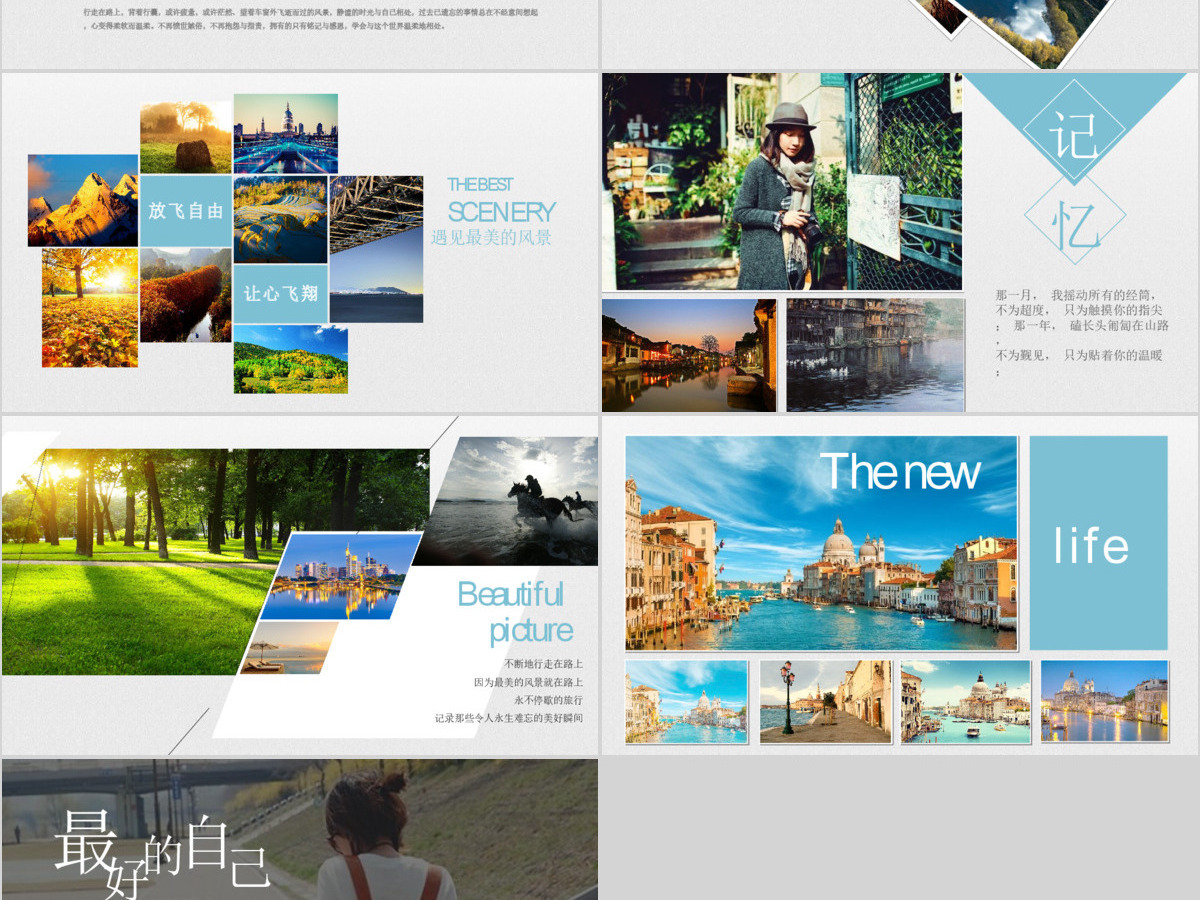
Task: Click the skyline reflected in water photo
Action: tap(342, 576)
